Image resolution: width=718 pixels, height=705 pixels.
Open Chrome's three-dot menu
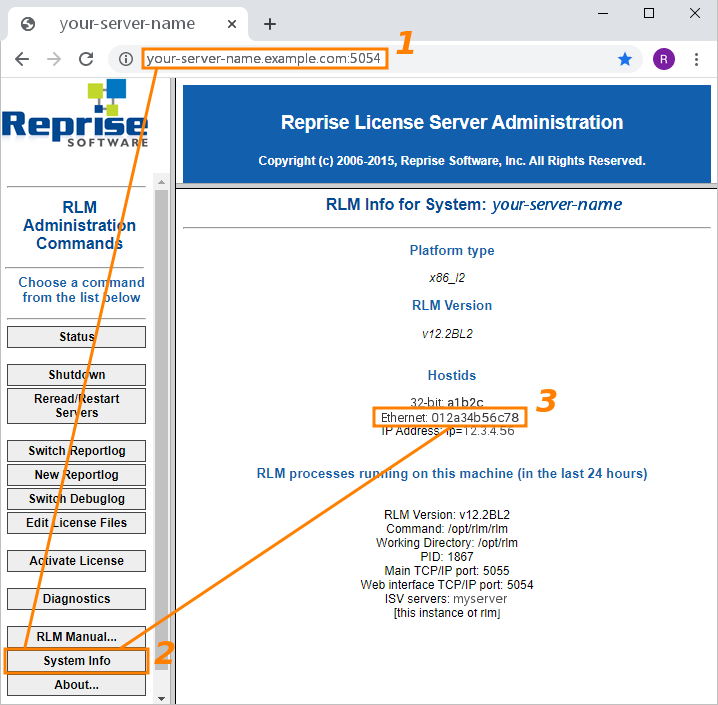697,59
